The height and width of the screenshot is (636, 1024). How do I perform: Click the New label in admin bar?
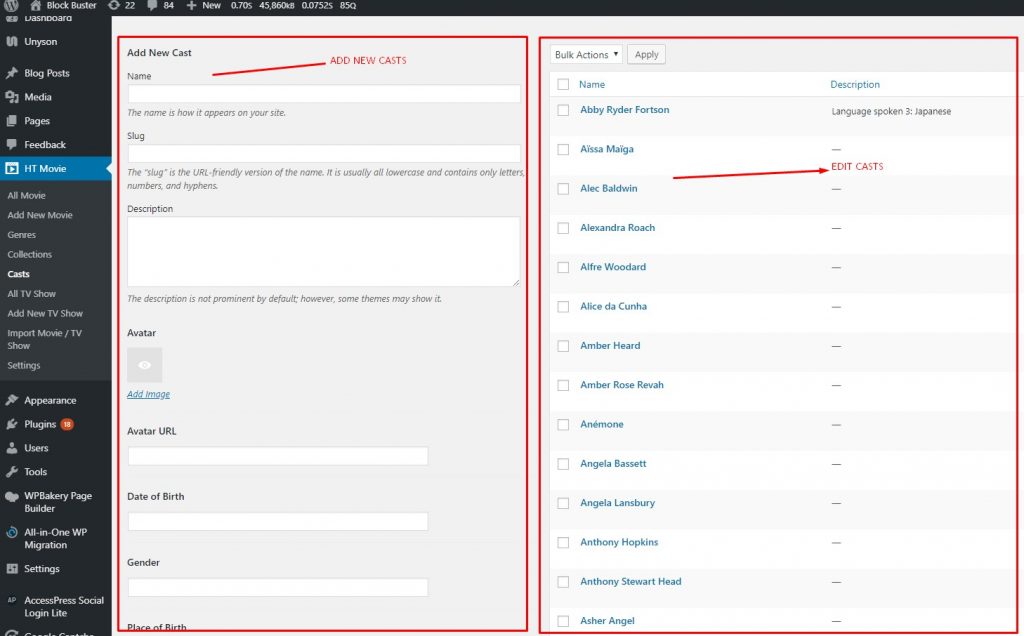pos(211,5)
